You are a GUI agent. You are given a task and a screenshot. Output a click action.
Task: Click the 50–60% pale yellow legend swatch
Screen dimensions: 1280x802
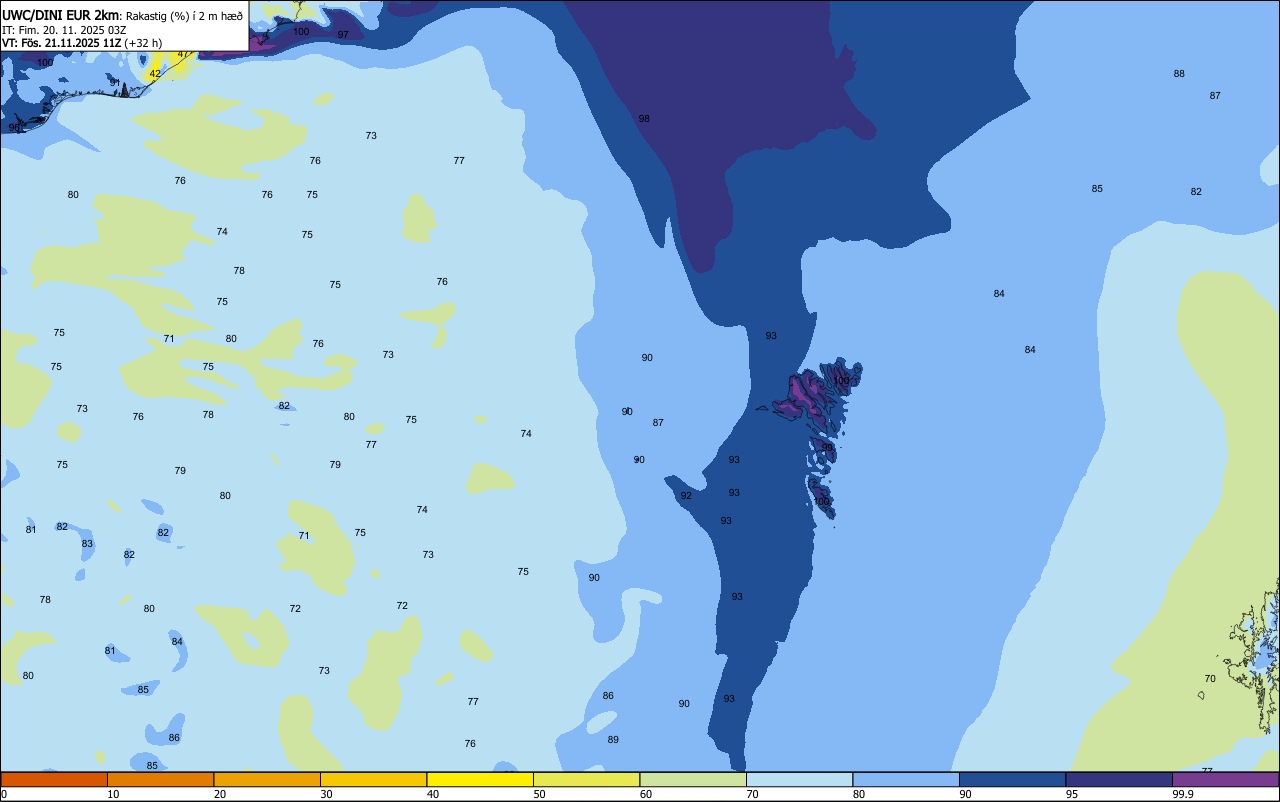click(586, 779)
